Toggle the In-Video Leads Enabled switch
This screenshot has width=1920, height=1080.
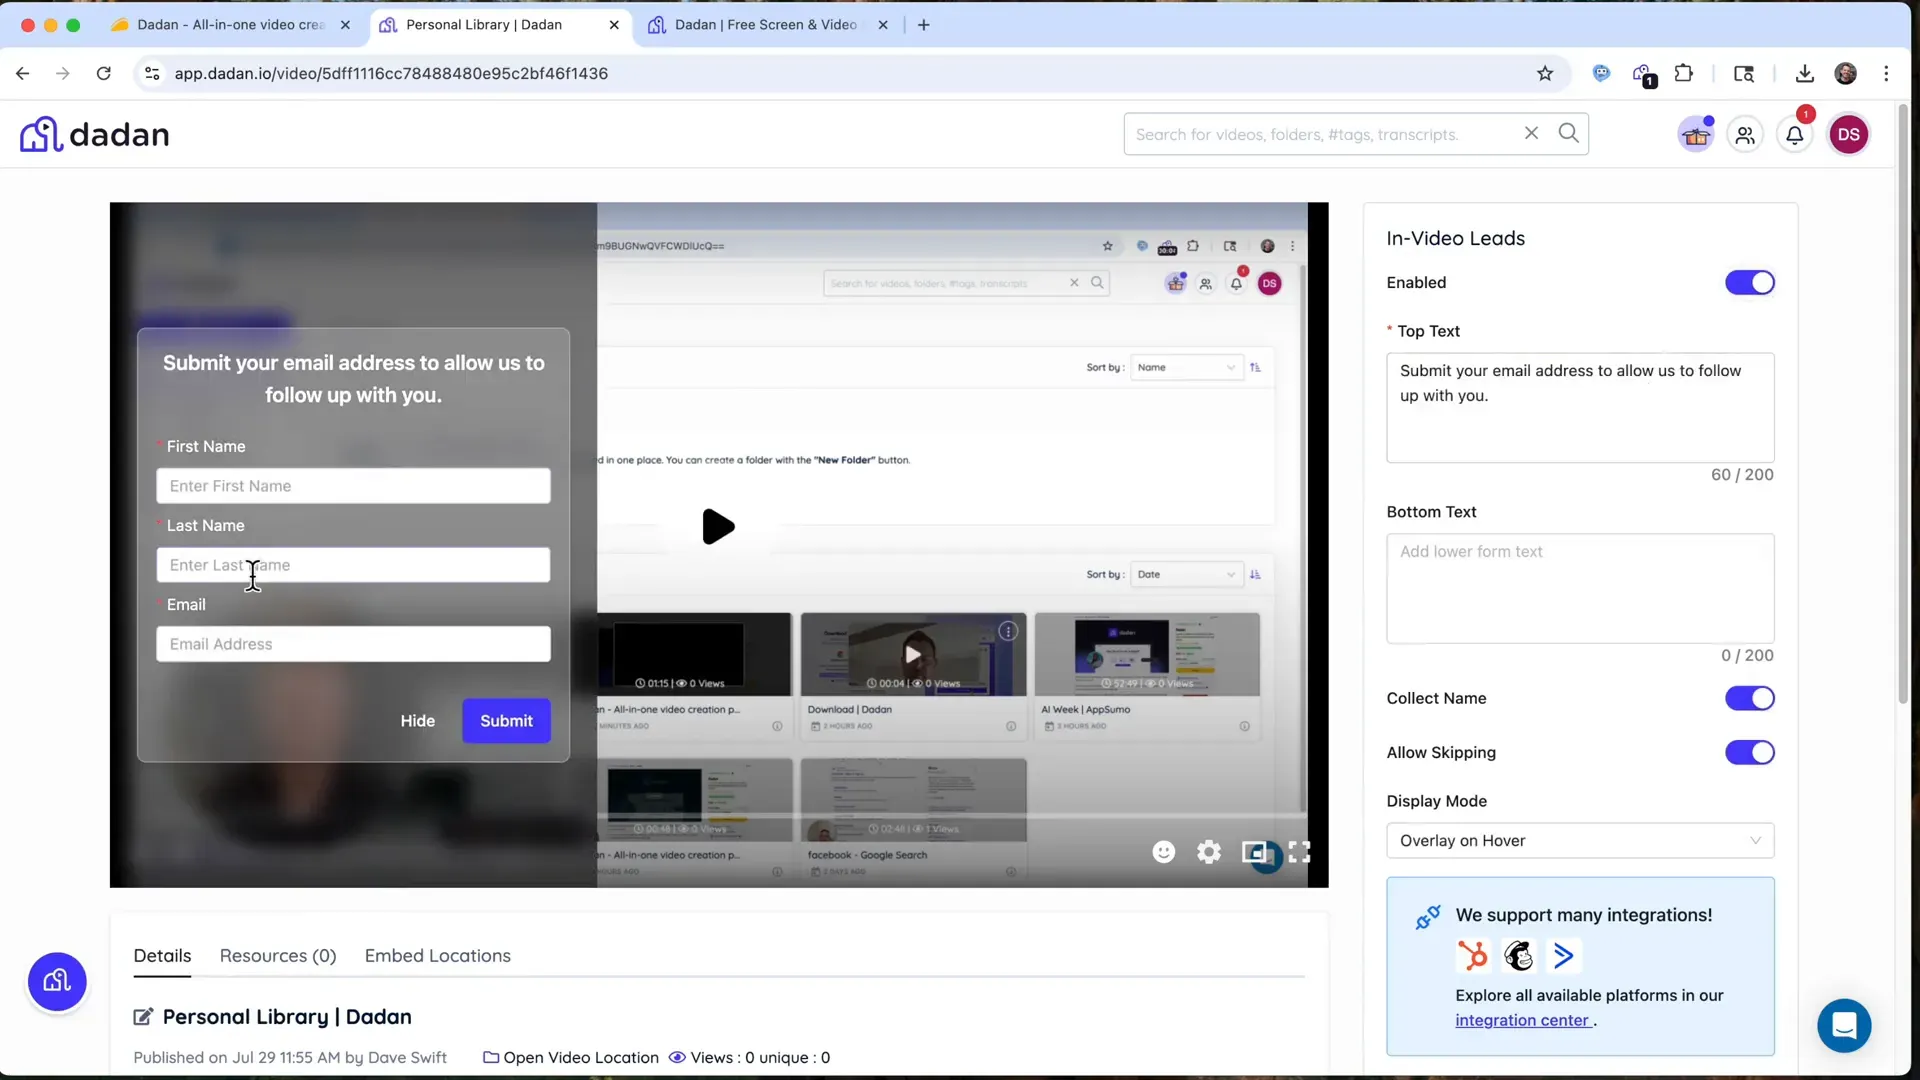1749,283
